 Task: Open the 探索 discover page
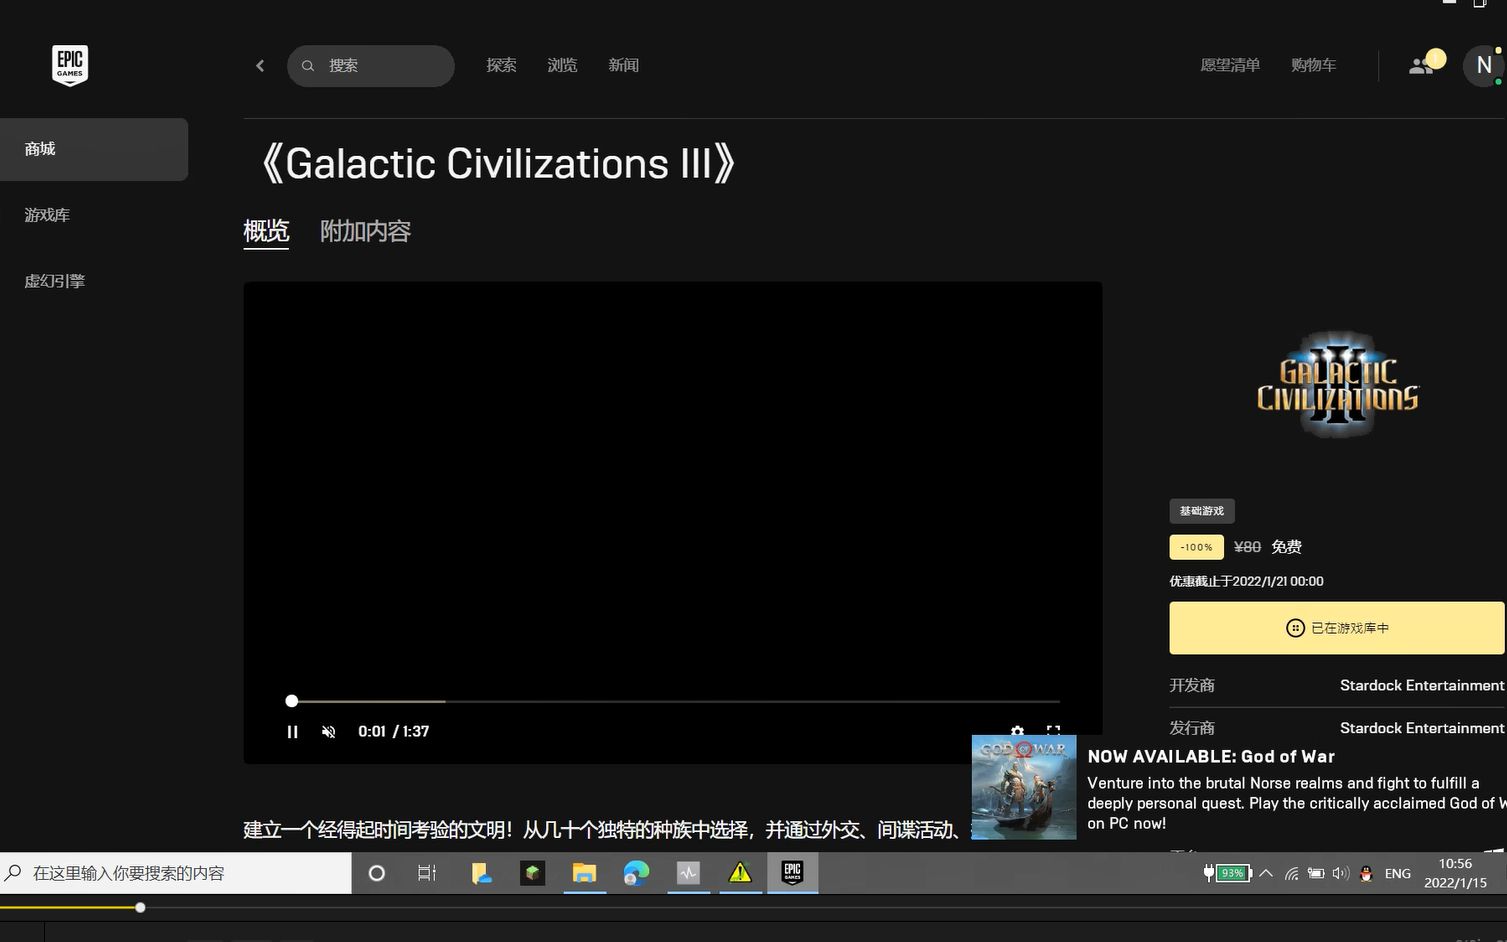pos(501,65)
